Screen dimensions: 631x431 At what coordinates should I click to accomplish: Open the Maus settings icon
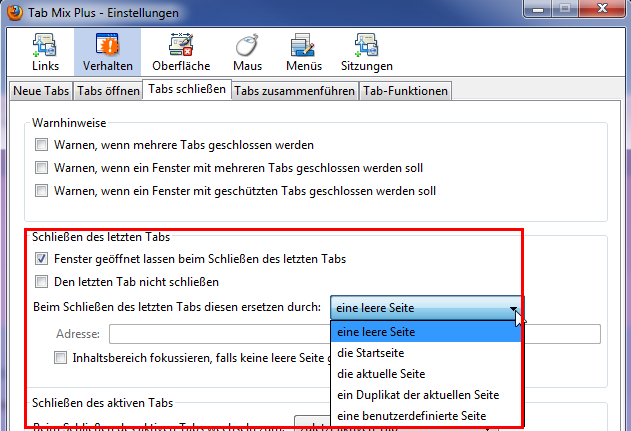(x=247, y=52)
